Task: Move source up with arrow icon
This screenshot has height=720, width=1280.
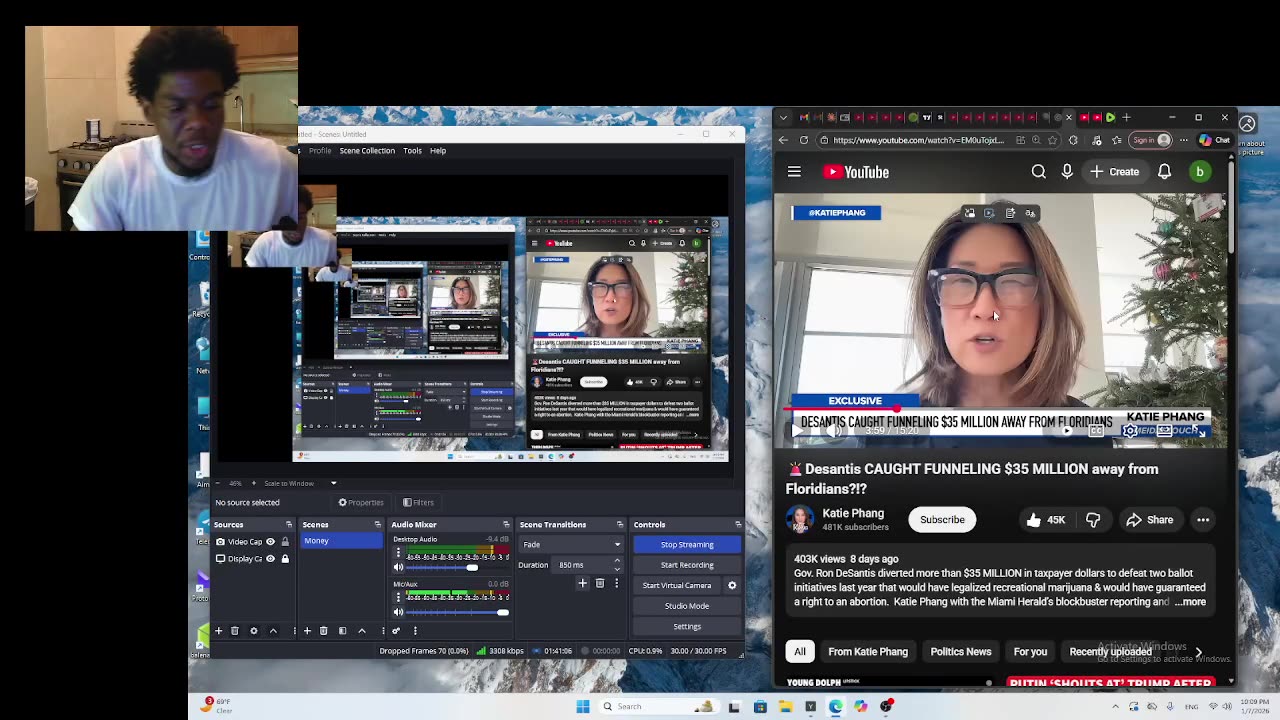Action: click(273, 631)
